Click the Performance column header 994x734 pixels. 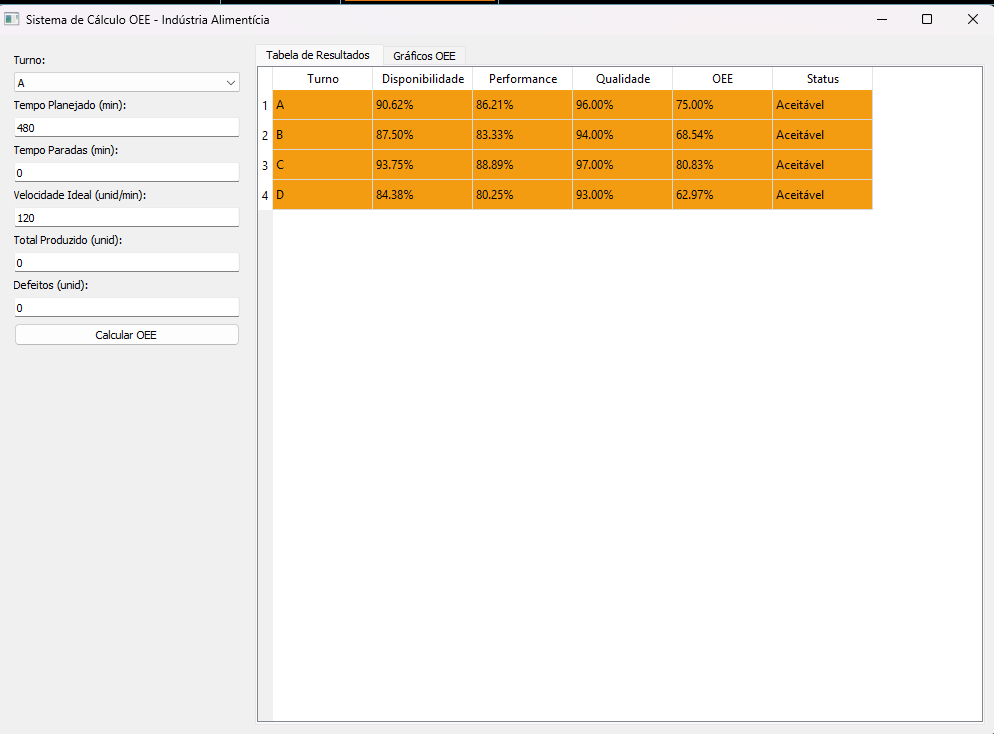(523, 79)
